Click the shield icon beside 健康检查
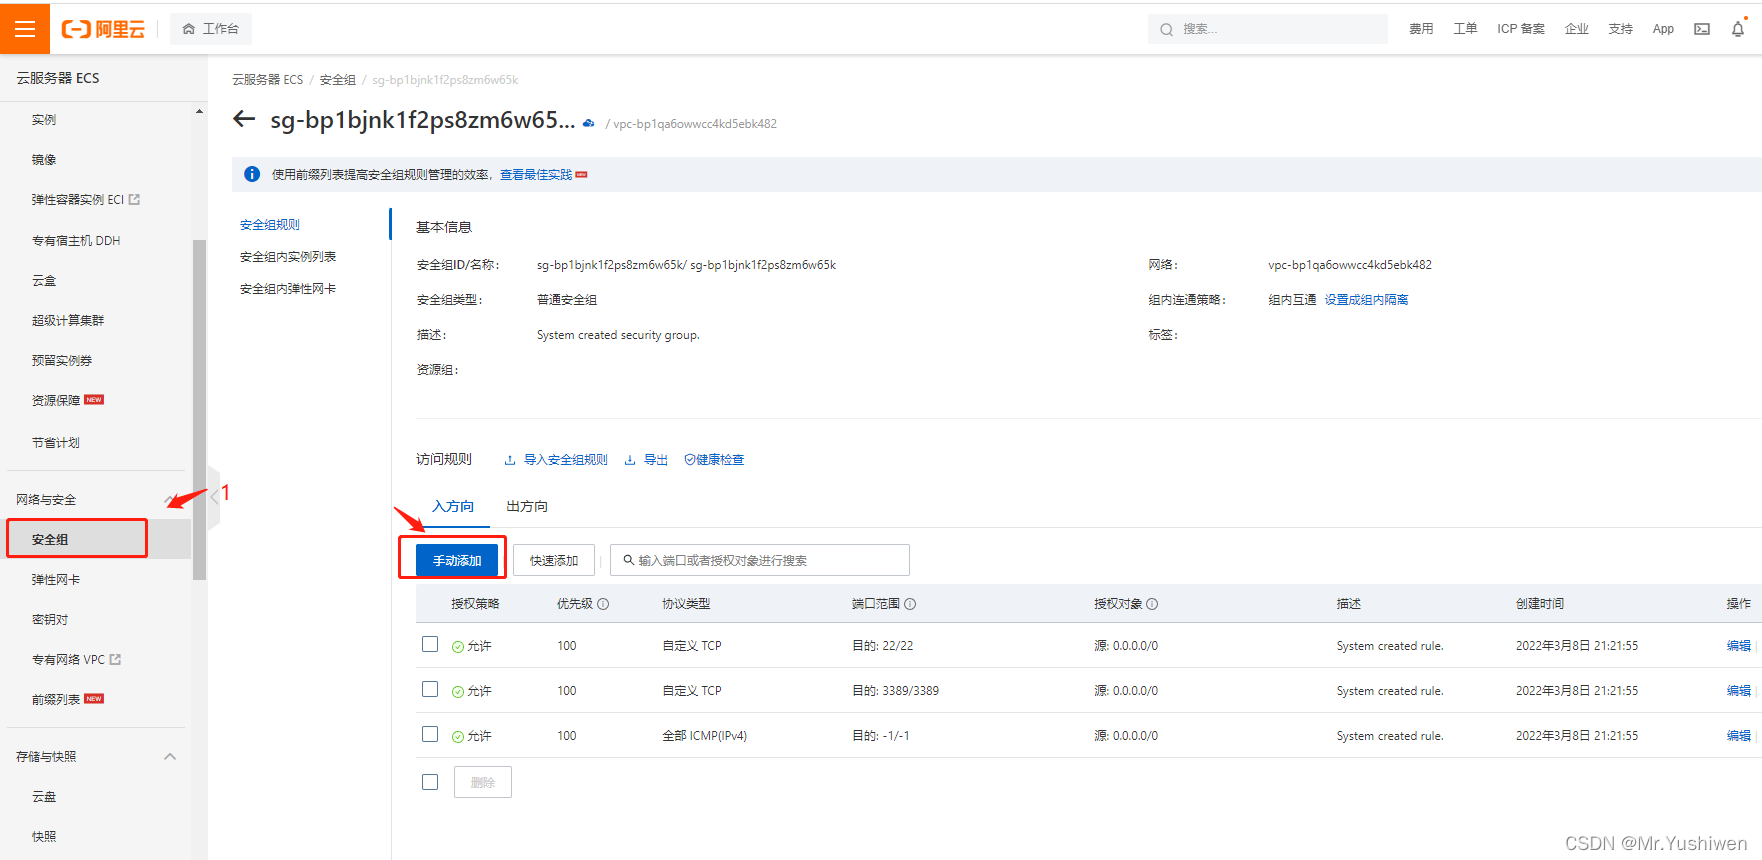 690,460
